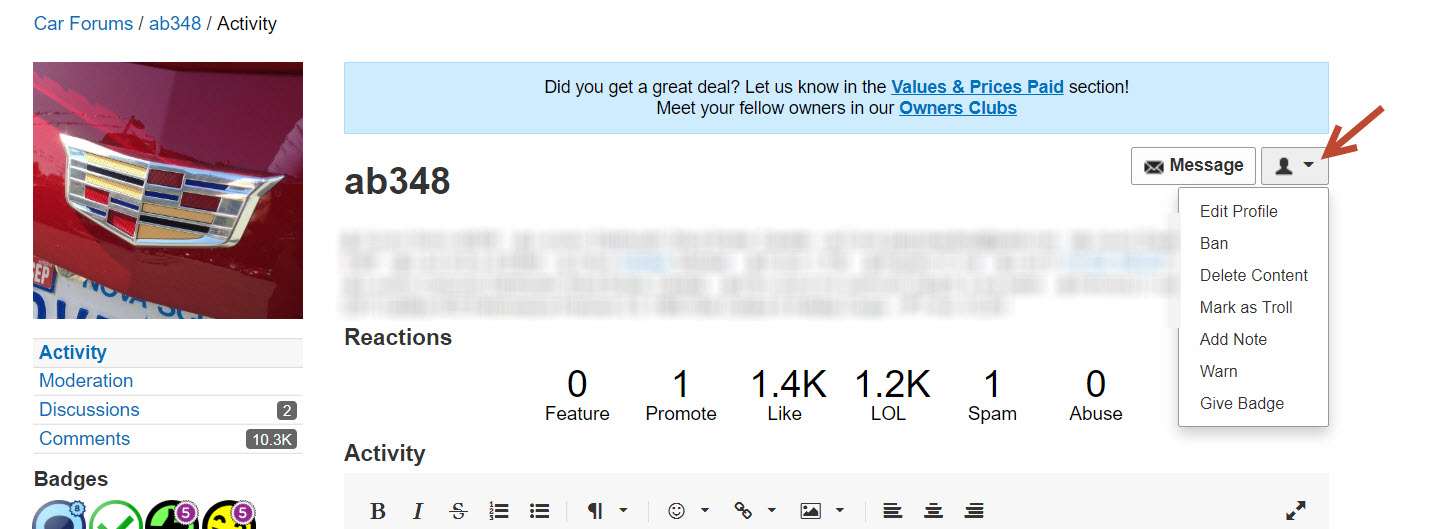Click the Message button
Screen dimensions: 1438x529
click(x=1193, y=166)
